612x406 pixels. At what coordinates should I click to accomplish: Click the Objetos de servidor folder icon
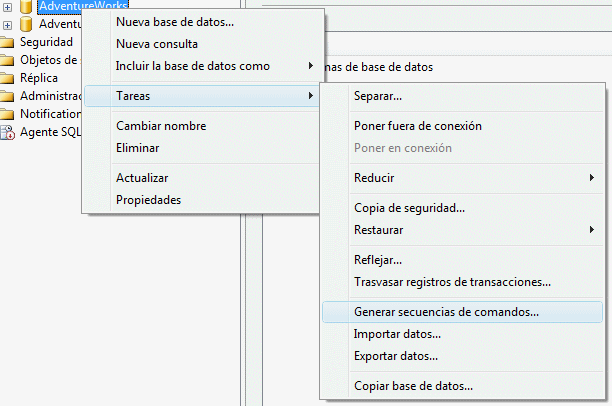tap(7, 60)
